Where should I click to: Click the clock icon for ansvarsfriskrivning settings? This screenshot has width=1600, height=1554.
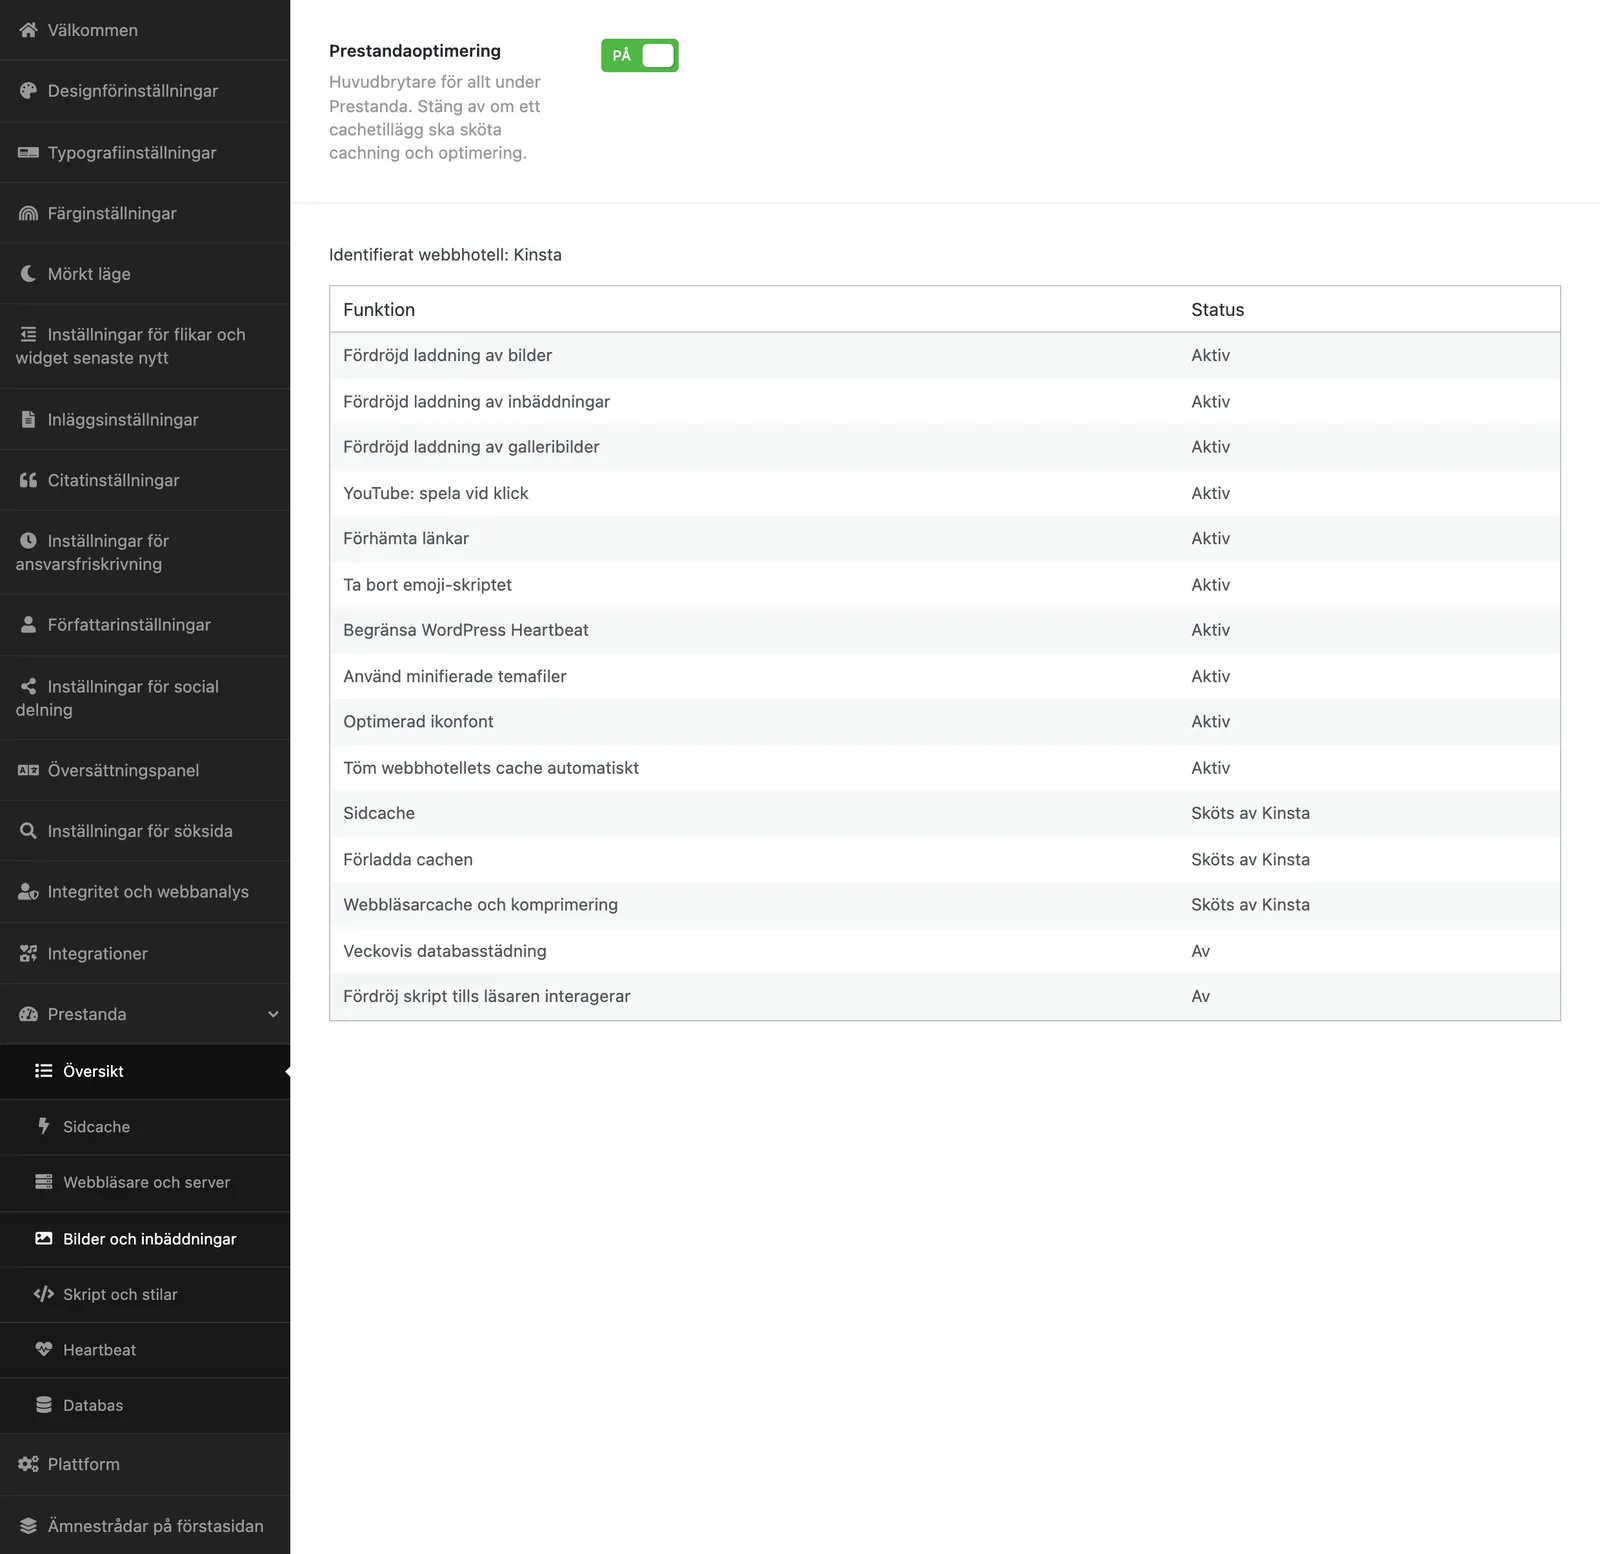point(28,541)
